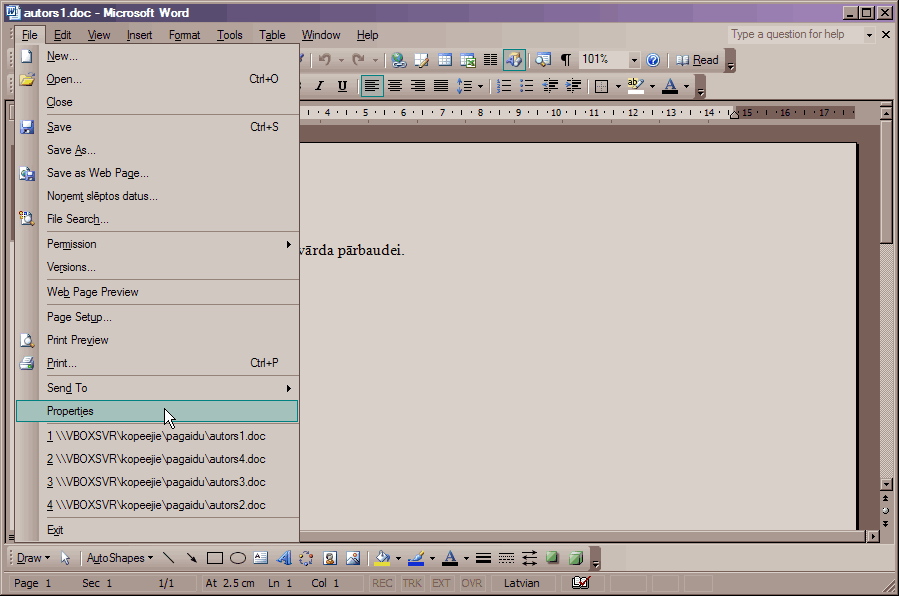Click the Increase Indent icon
899x596 pixels.
(x=573, y=86)
